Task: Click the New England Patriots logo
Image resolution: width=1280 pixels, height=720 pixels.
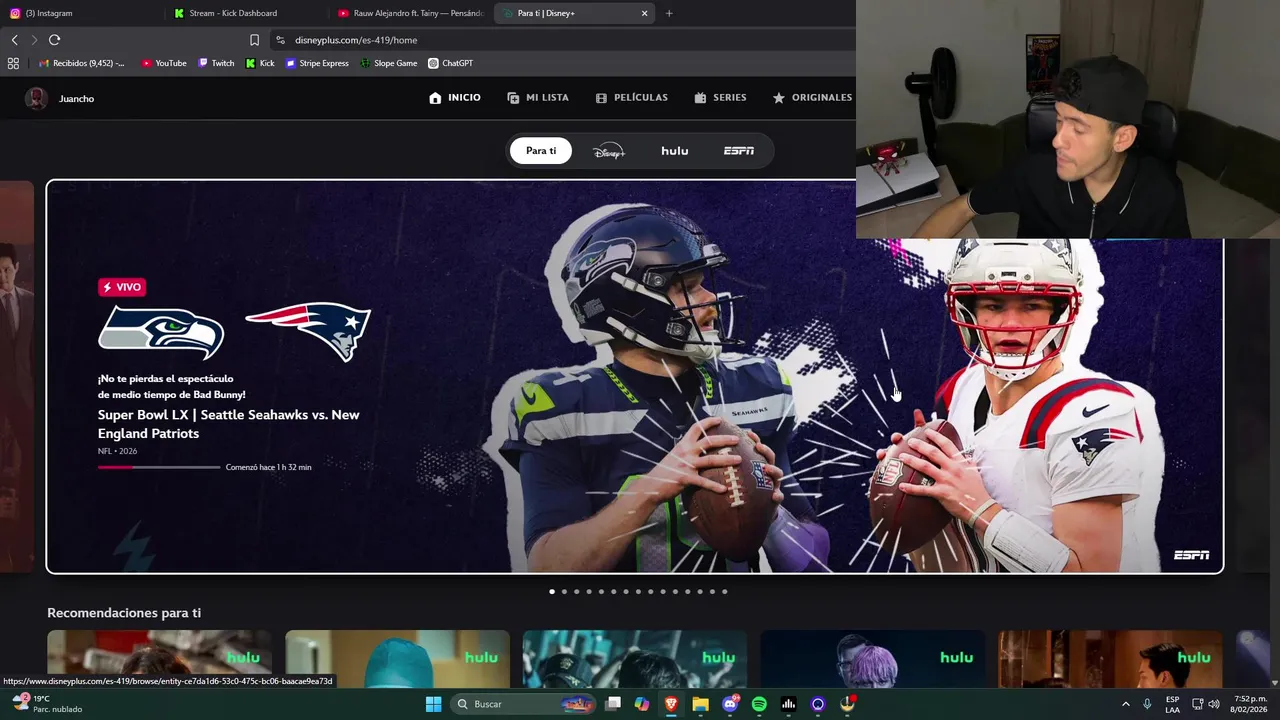Action: tap(308, 331)
